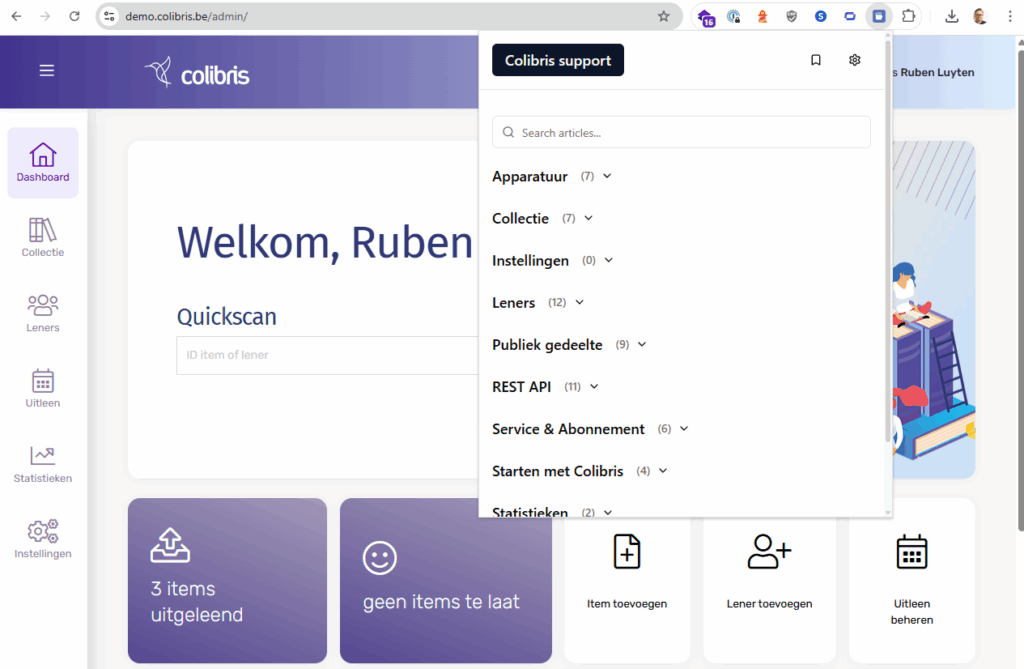
Task: Expand Starten met Colibris category chevron
Action: [663, 471]
